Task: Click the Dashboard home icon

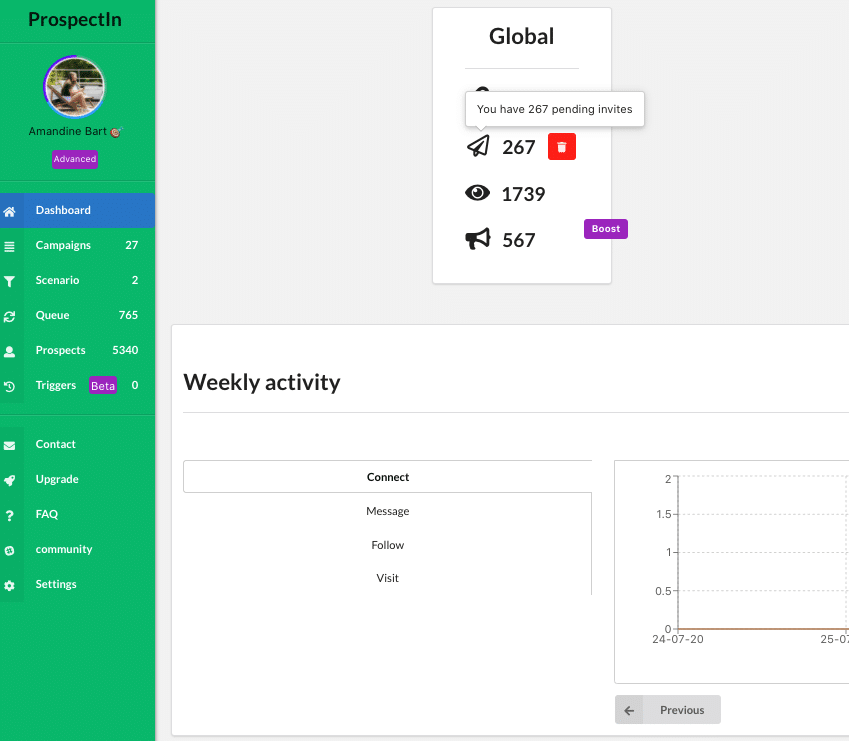Action: tap(9, 211)
